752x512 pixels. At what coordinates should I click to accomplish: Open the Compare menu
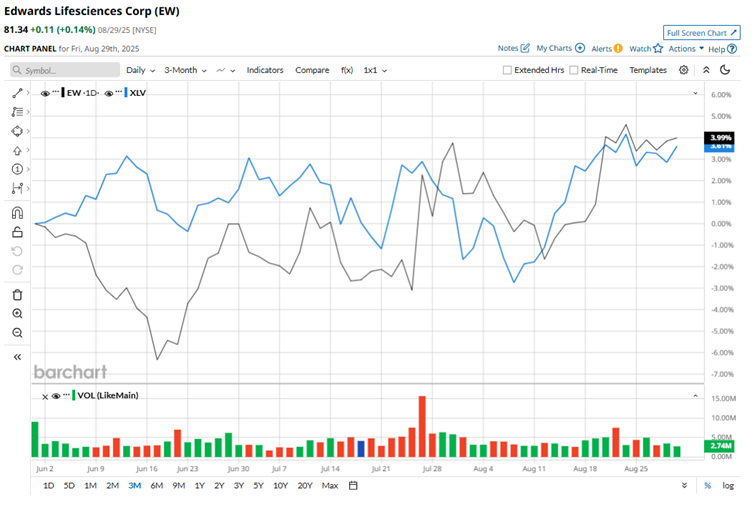(312, 70)
